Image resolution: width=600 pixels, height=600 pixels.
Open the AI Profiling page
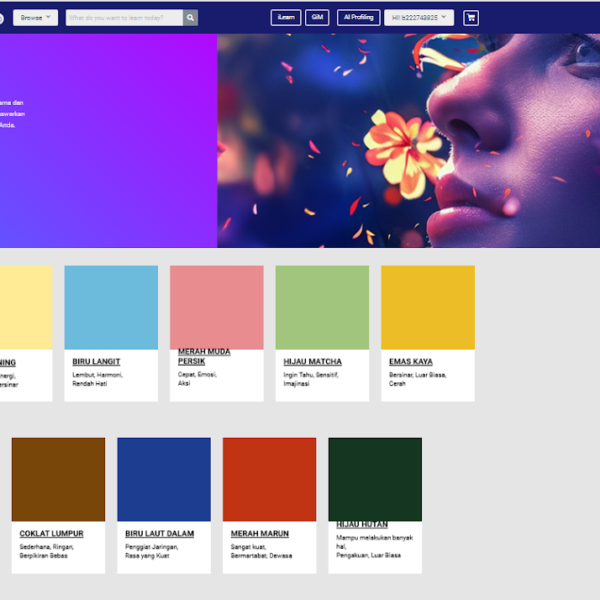[x=359, y=18]
